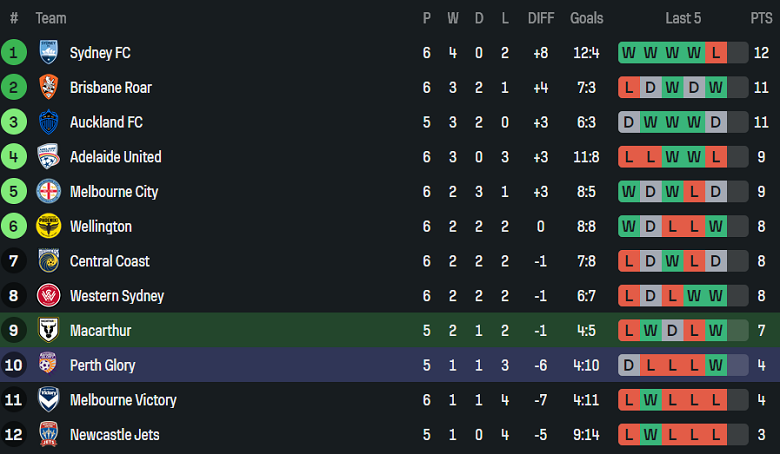Sort the table by PTS column header
The width and height of the screenshot is (780, 454).
(761, 18)
